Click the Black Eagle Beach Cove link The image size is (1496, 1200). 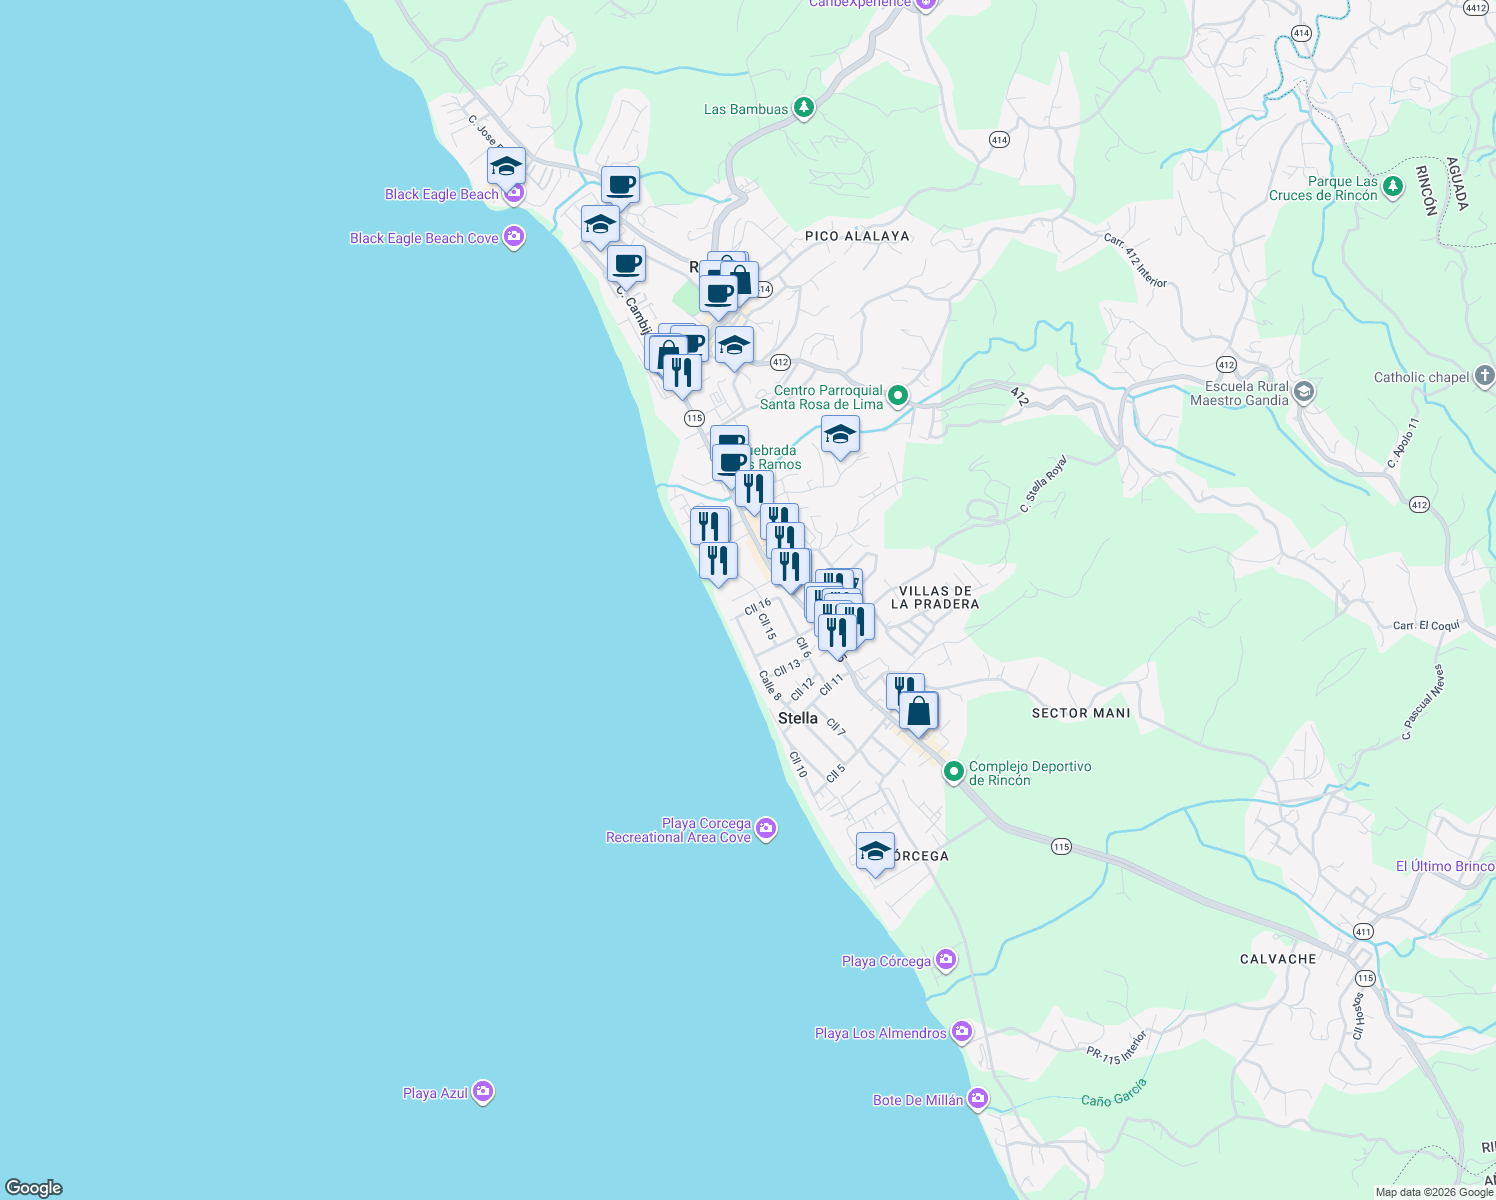tap(423, 238)
